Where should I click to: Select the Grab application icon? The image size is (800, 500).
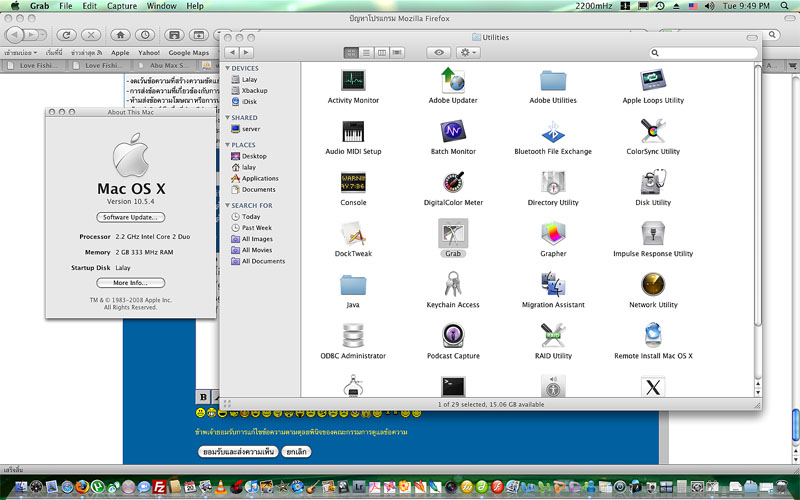(x=453, y=234)
